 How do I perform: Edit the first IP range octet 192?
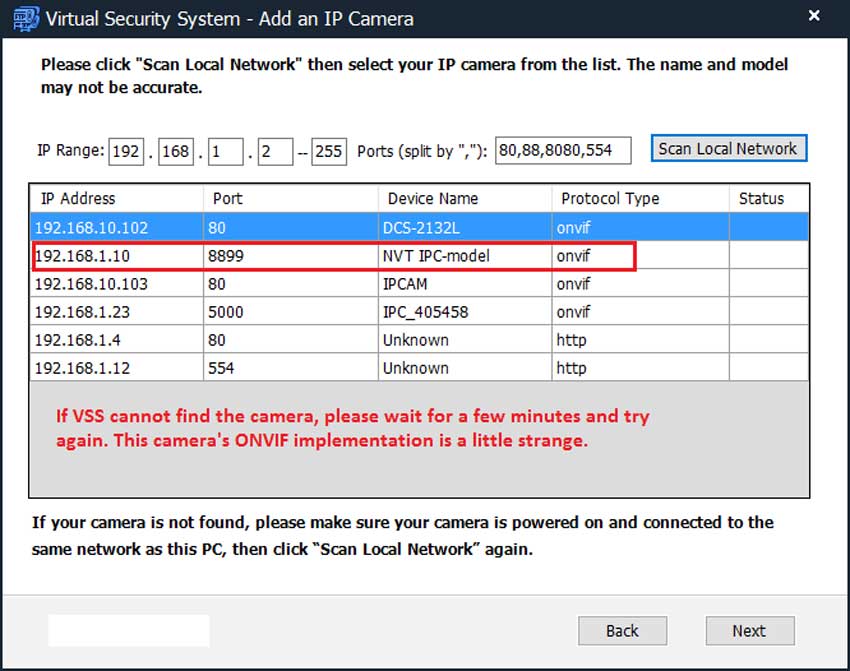tap(126, 152)
